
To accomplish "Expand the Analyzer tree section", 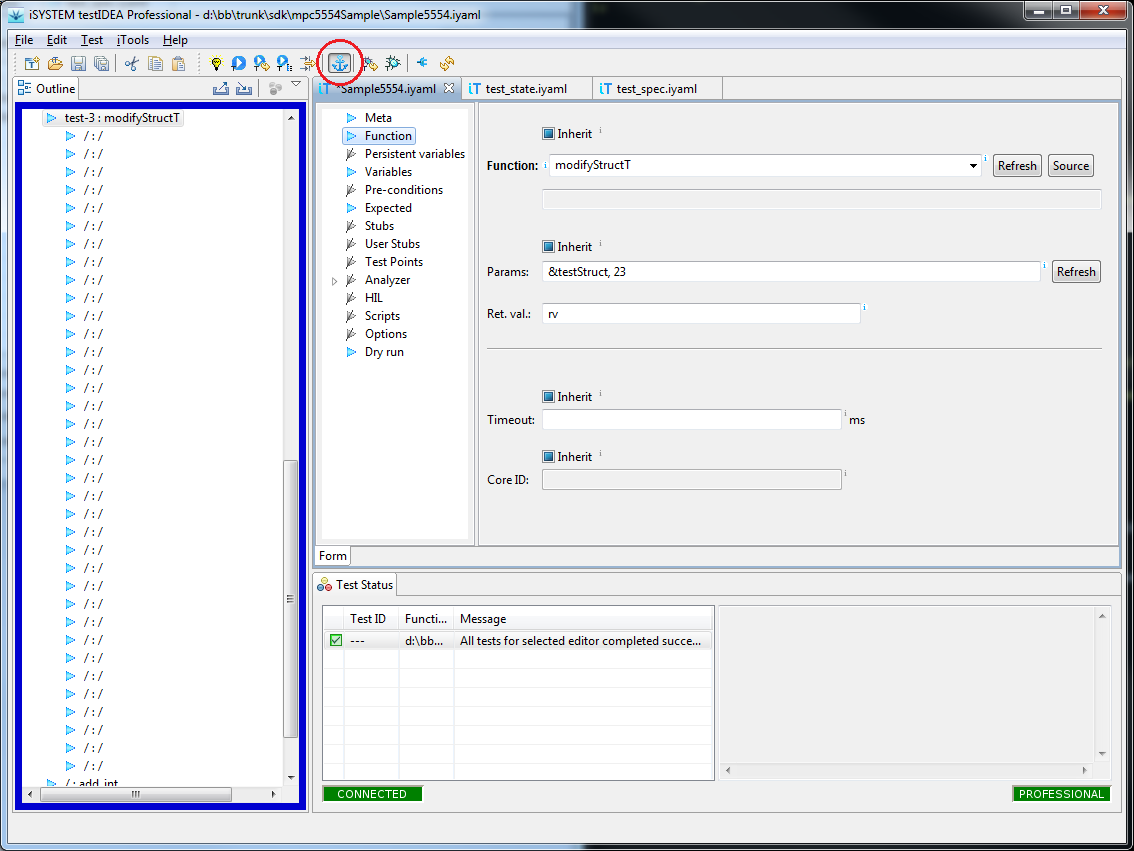I will [335, 281].
